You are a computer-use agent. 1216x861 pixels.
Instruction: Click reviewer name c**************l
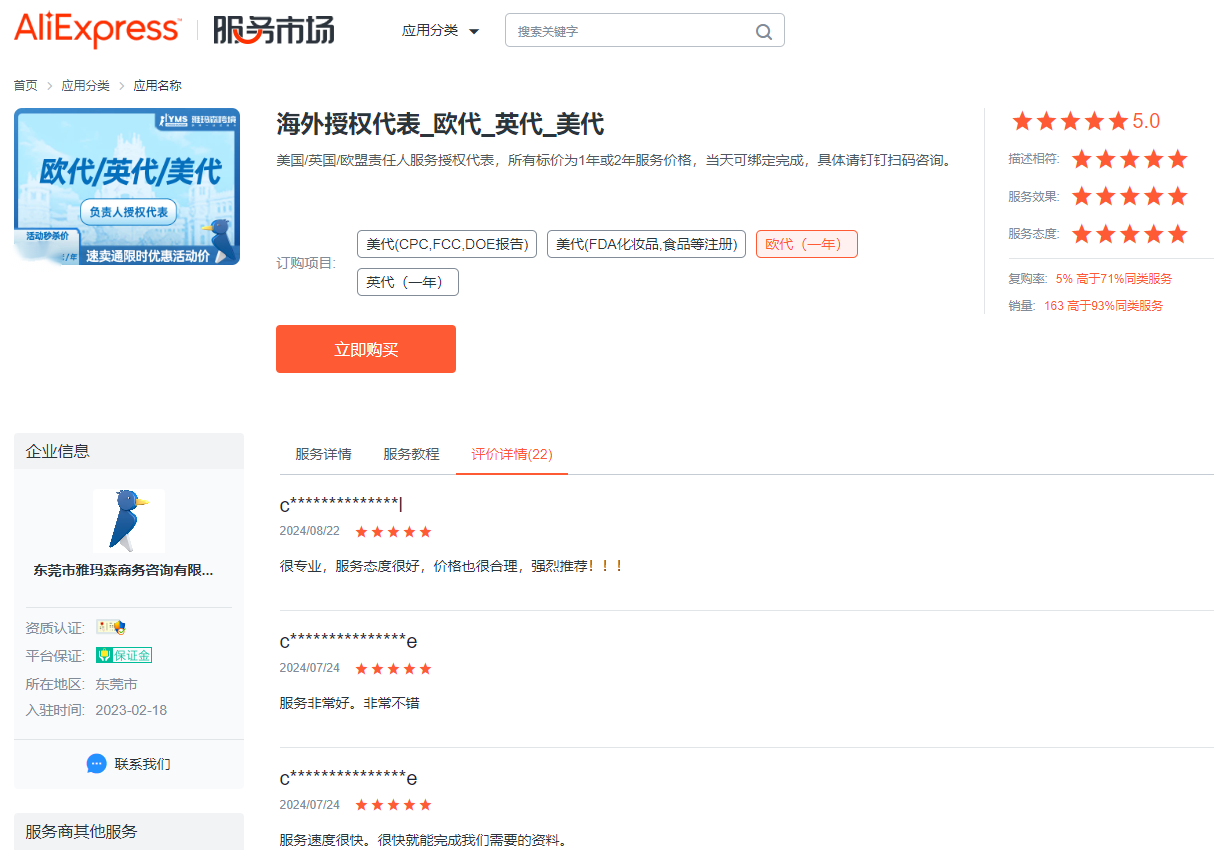click(341, 504)
